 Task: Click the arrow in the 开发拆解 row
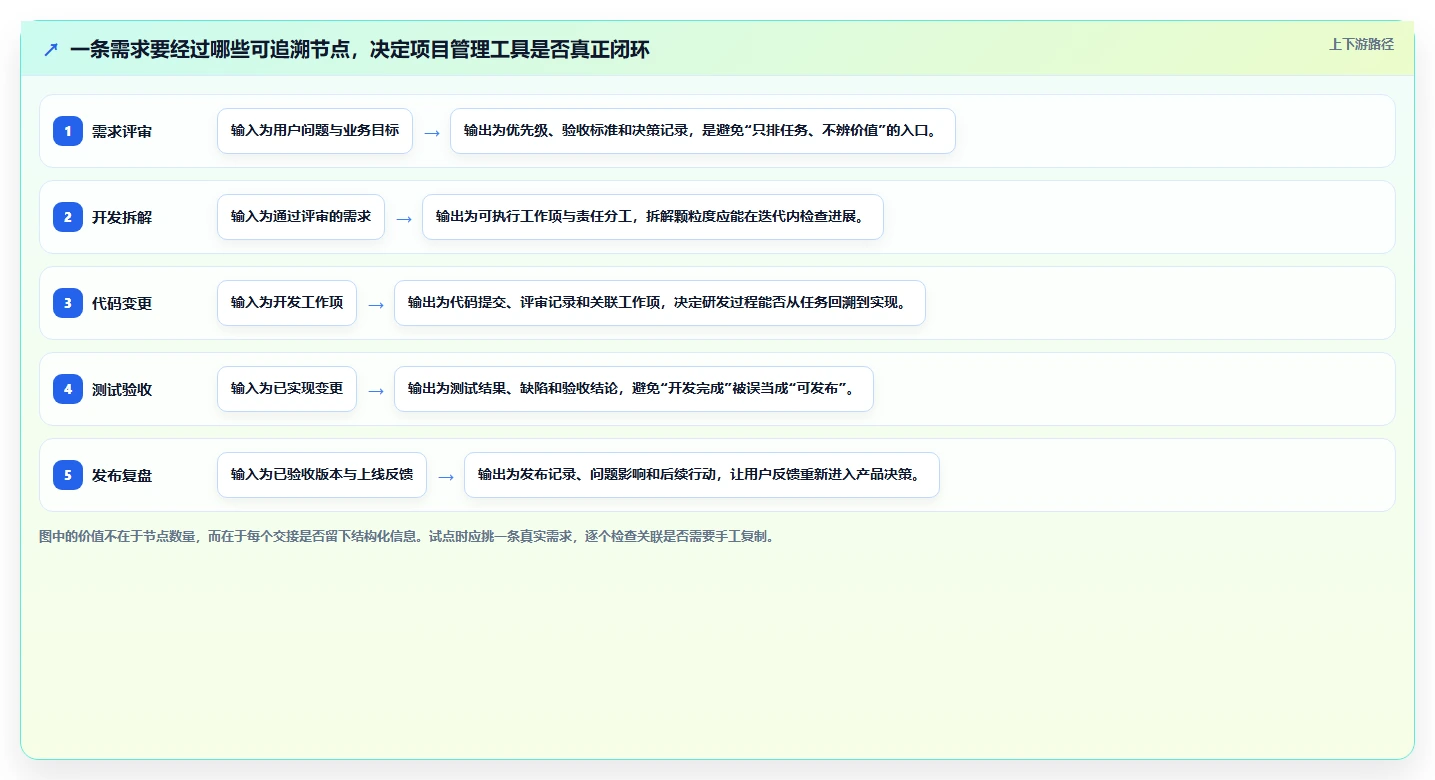(404, 218)
